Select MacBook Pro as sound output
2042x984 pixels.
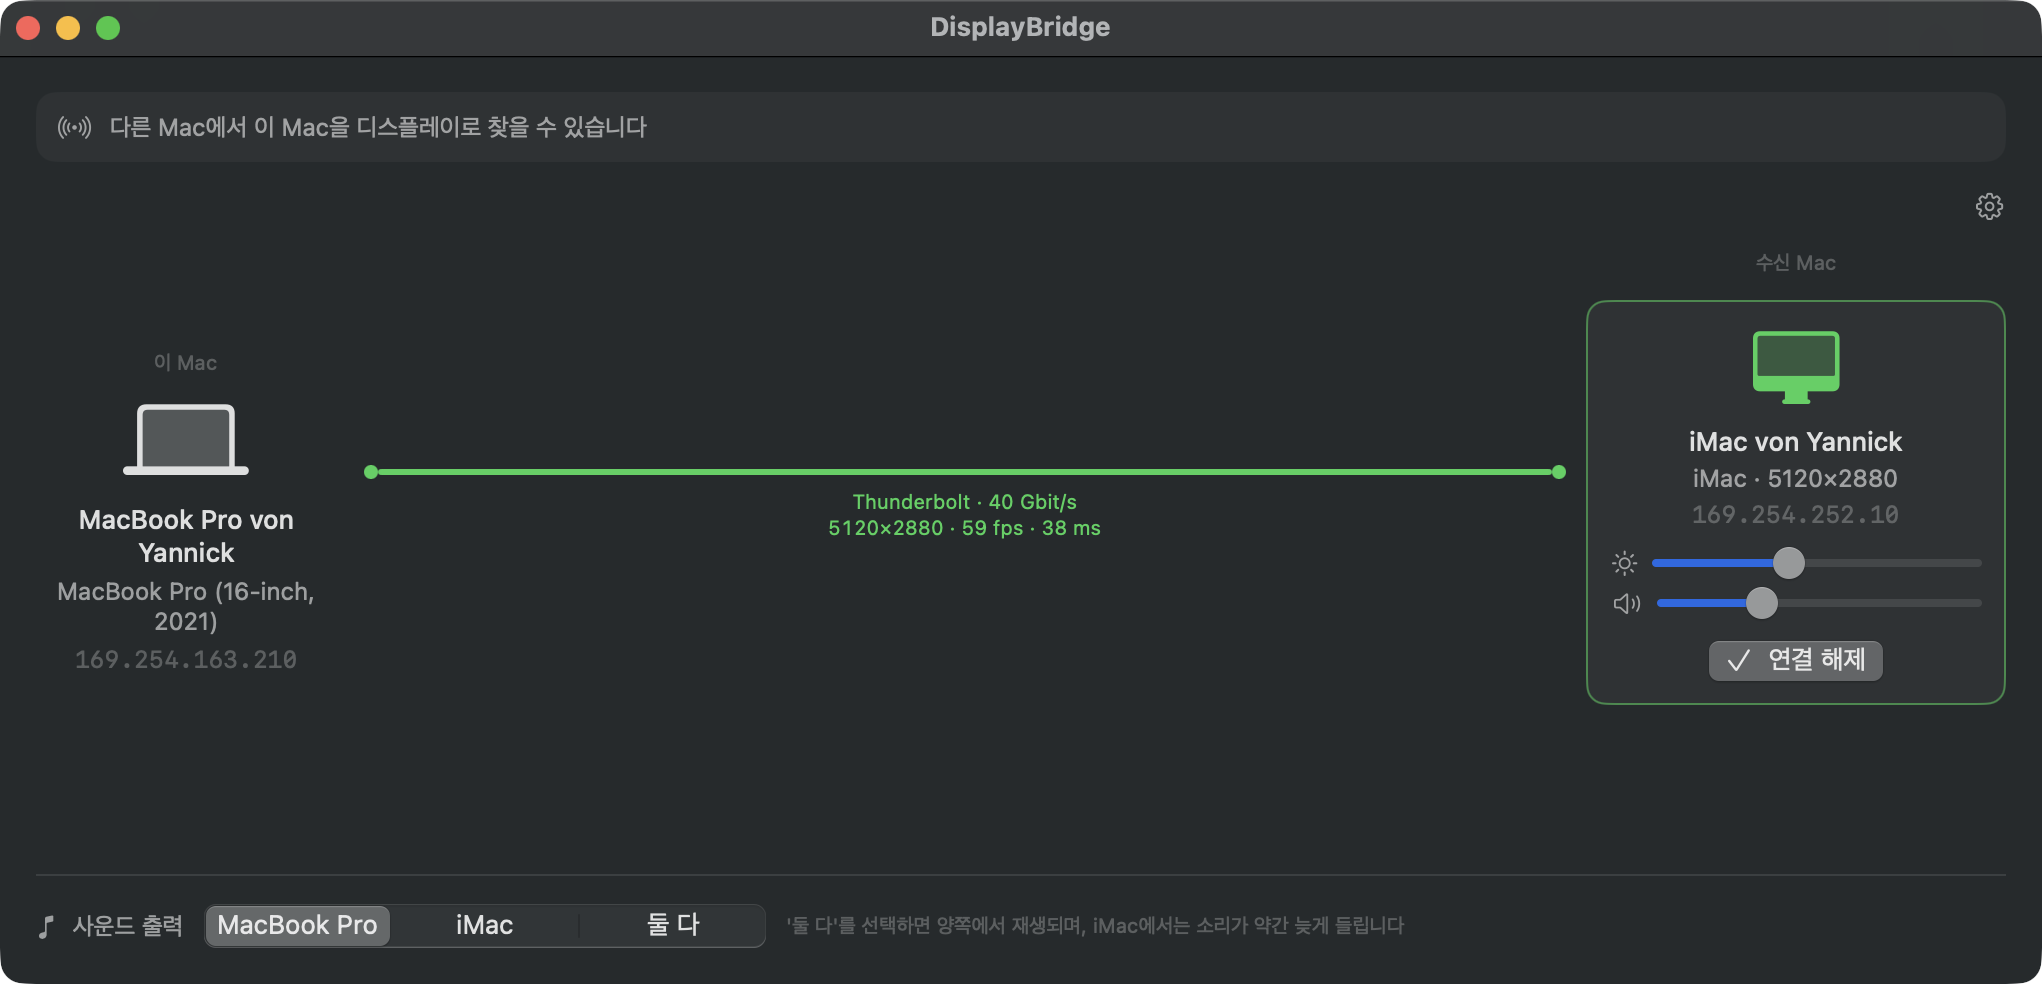coord(297,925)
